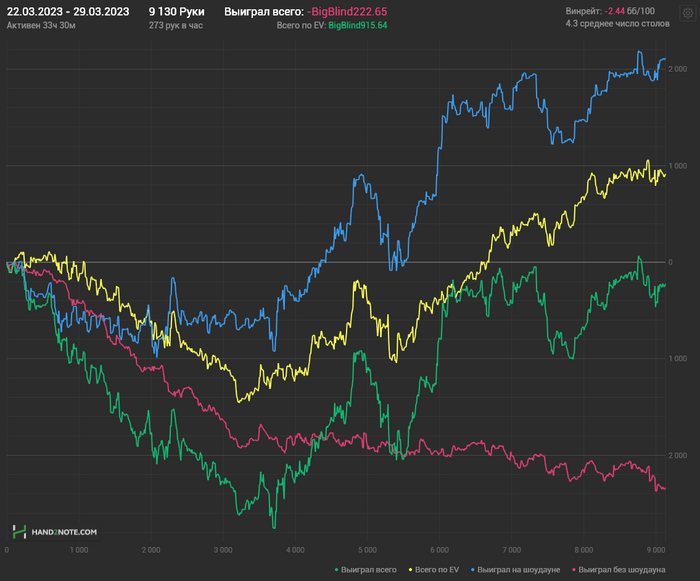This screenshot has height=581, width=700.
Task: Click the x-axis label 5 000
Action: (367, 550)
